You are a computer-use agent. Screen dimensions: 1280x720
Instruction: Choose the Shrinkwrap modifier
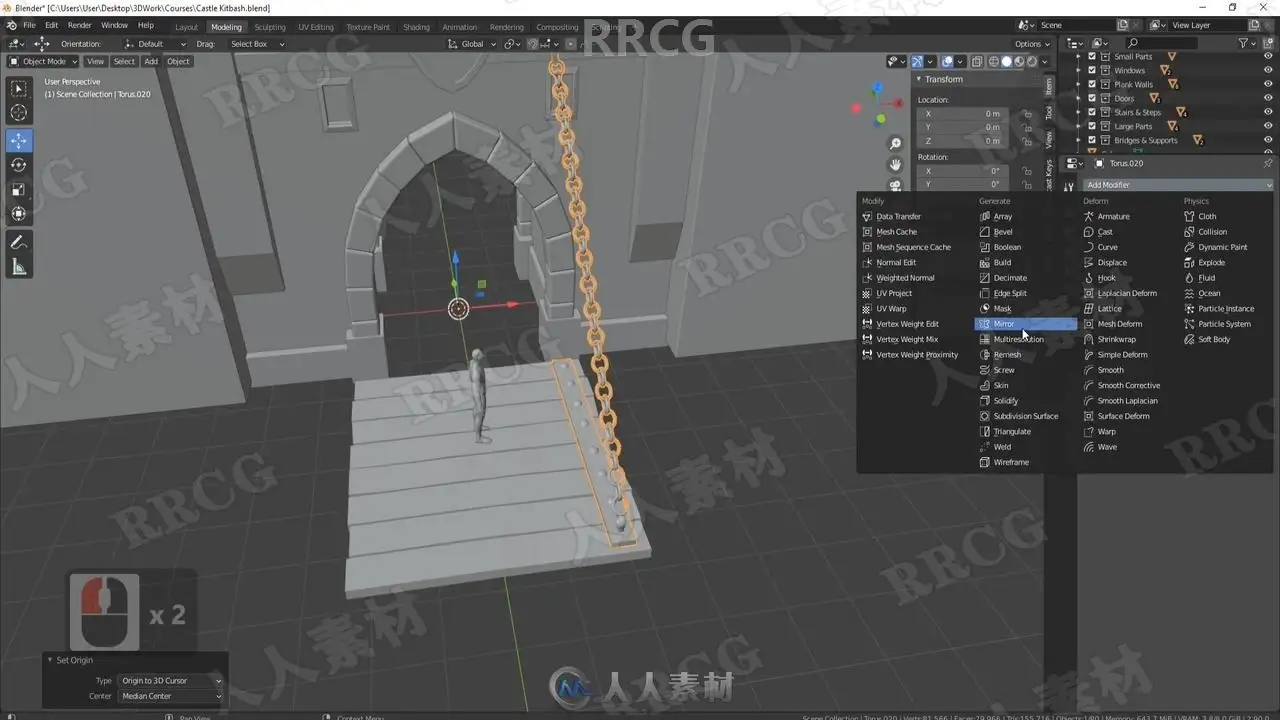pyautogui.click(x=1130, y=339)
